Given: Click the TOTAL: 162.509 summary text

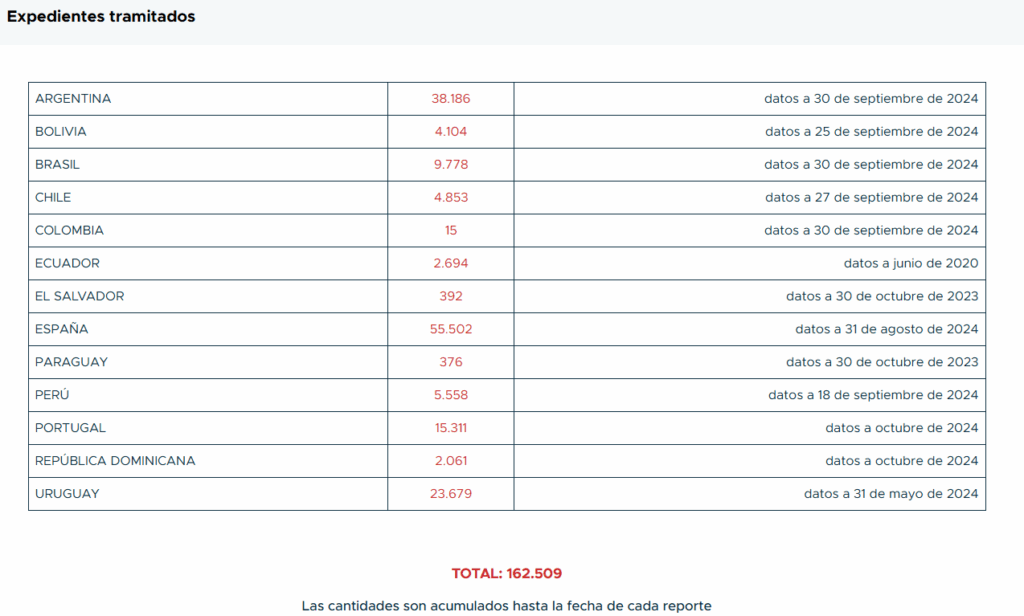Looking at the screenshot, I should (x=507, y=574).
